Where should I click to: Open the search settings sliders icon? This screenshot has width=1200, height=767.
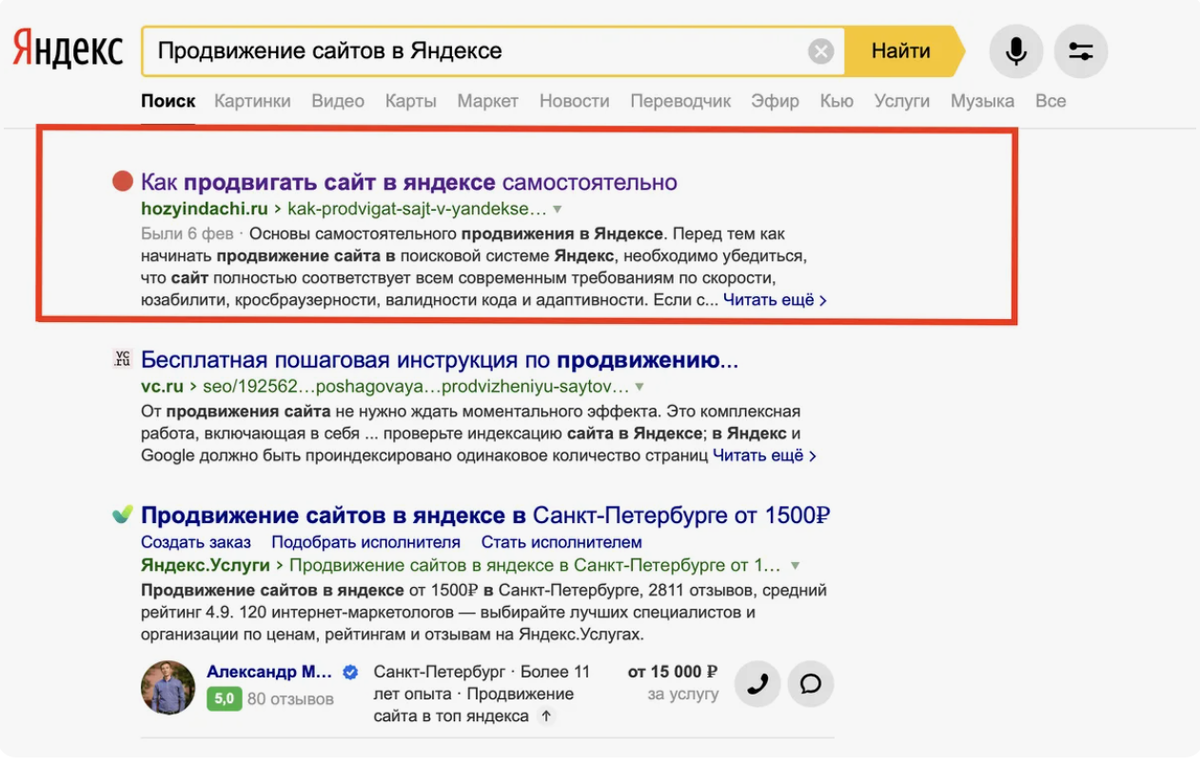(1080, 50)
